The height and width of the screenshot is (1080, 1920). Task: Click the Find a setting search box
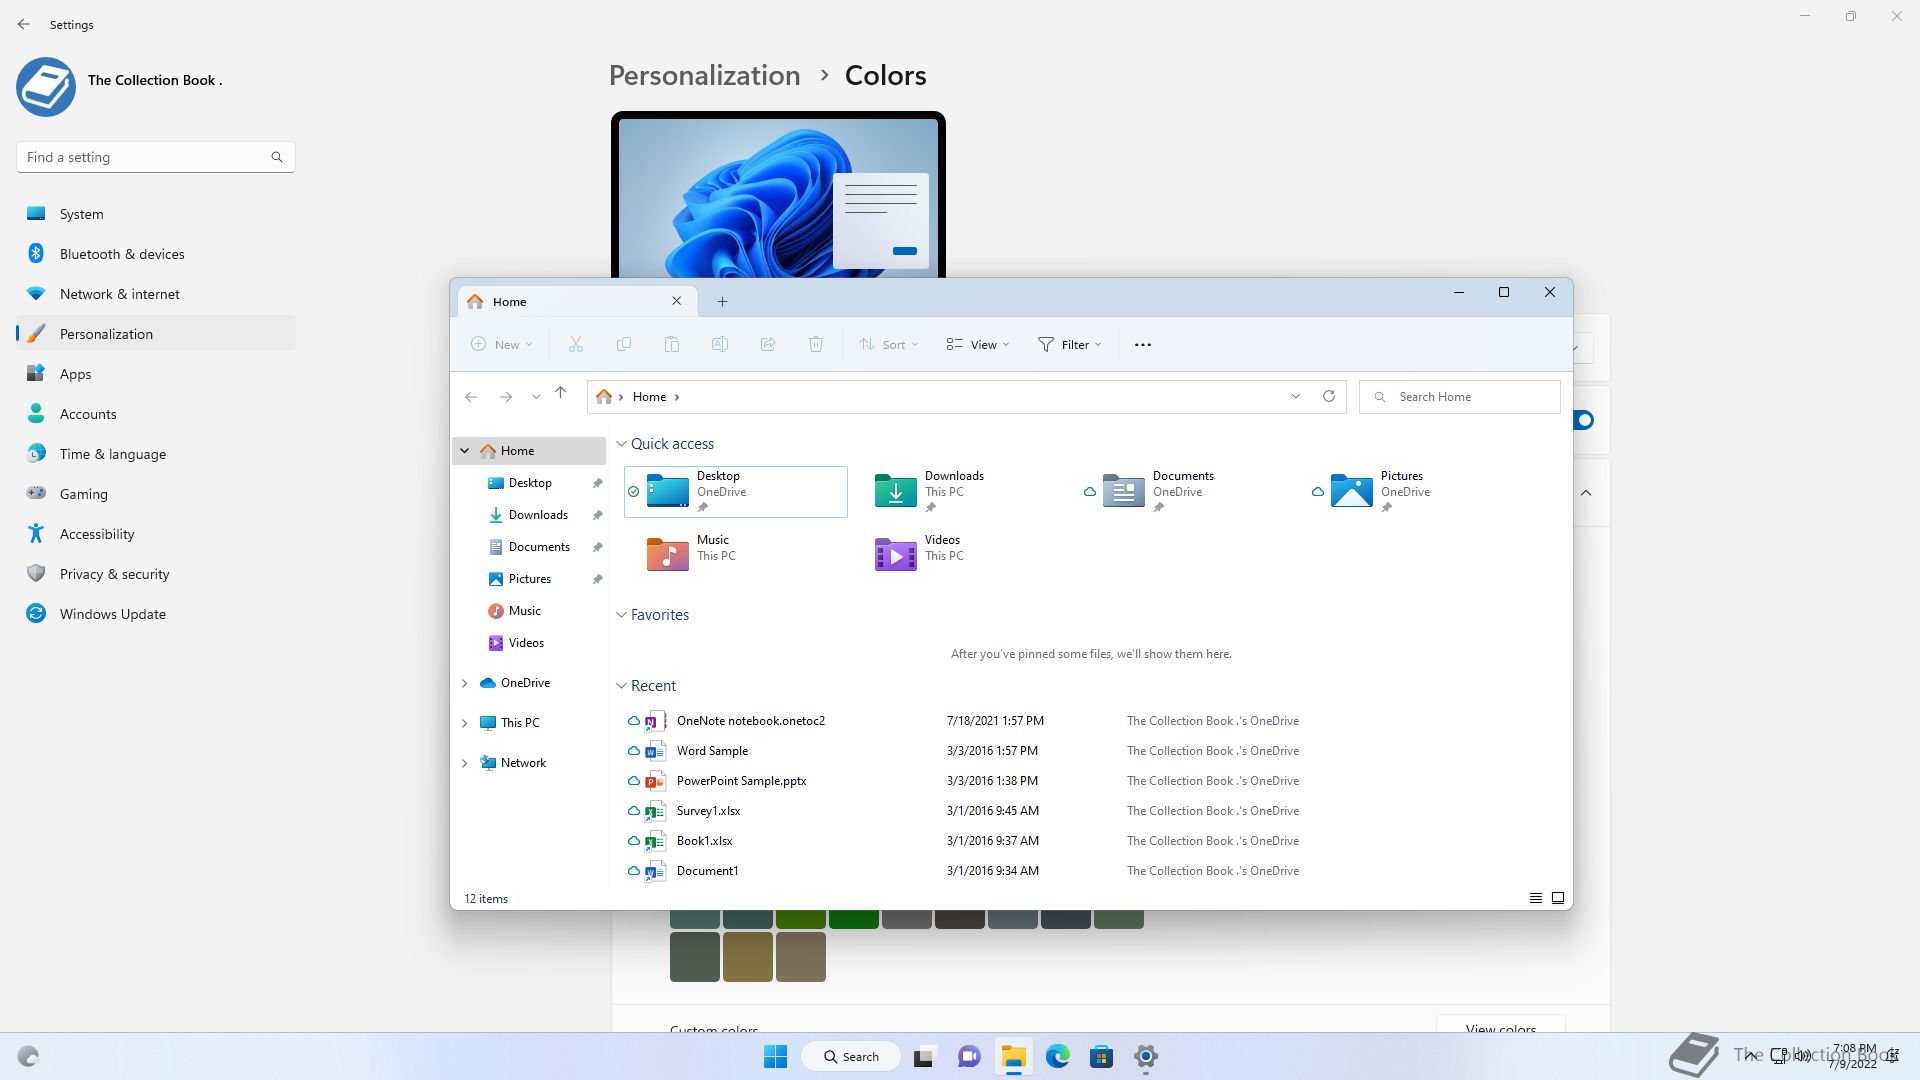click(x=156, y=157)
